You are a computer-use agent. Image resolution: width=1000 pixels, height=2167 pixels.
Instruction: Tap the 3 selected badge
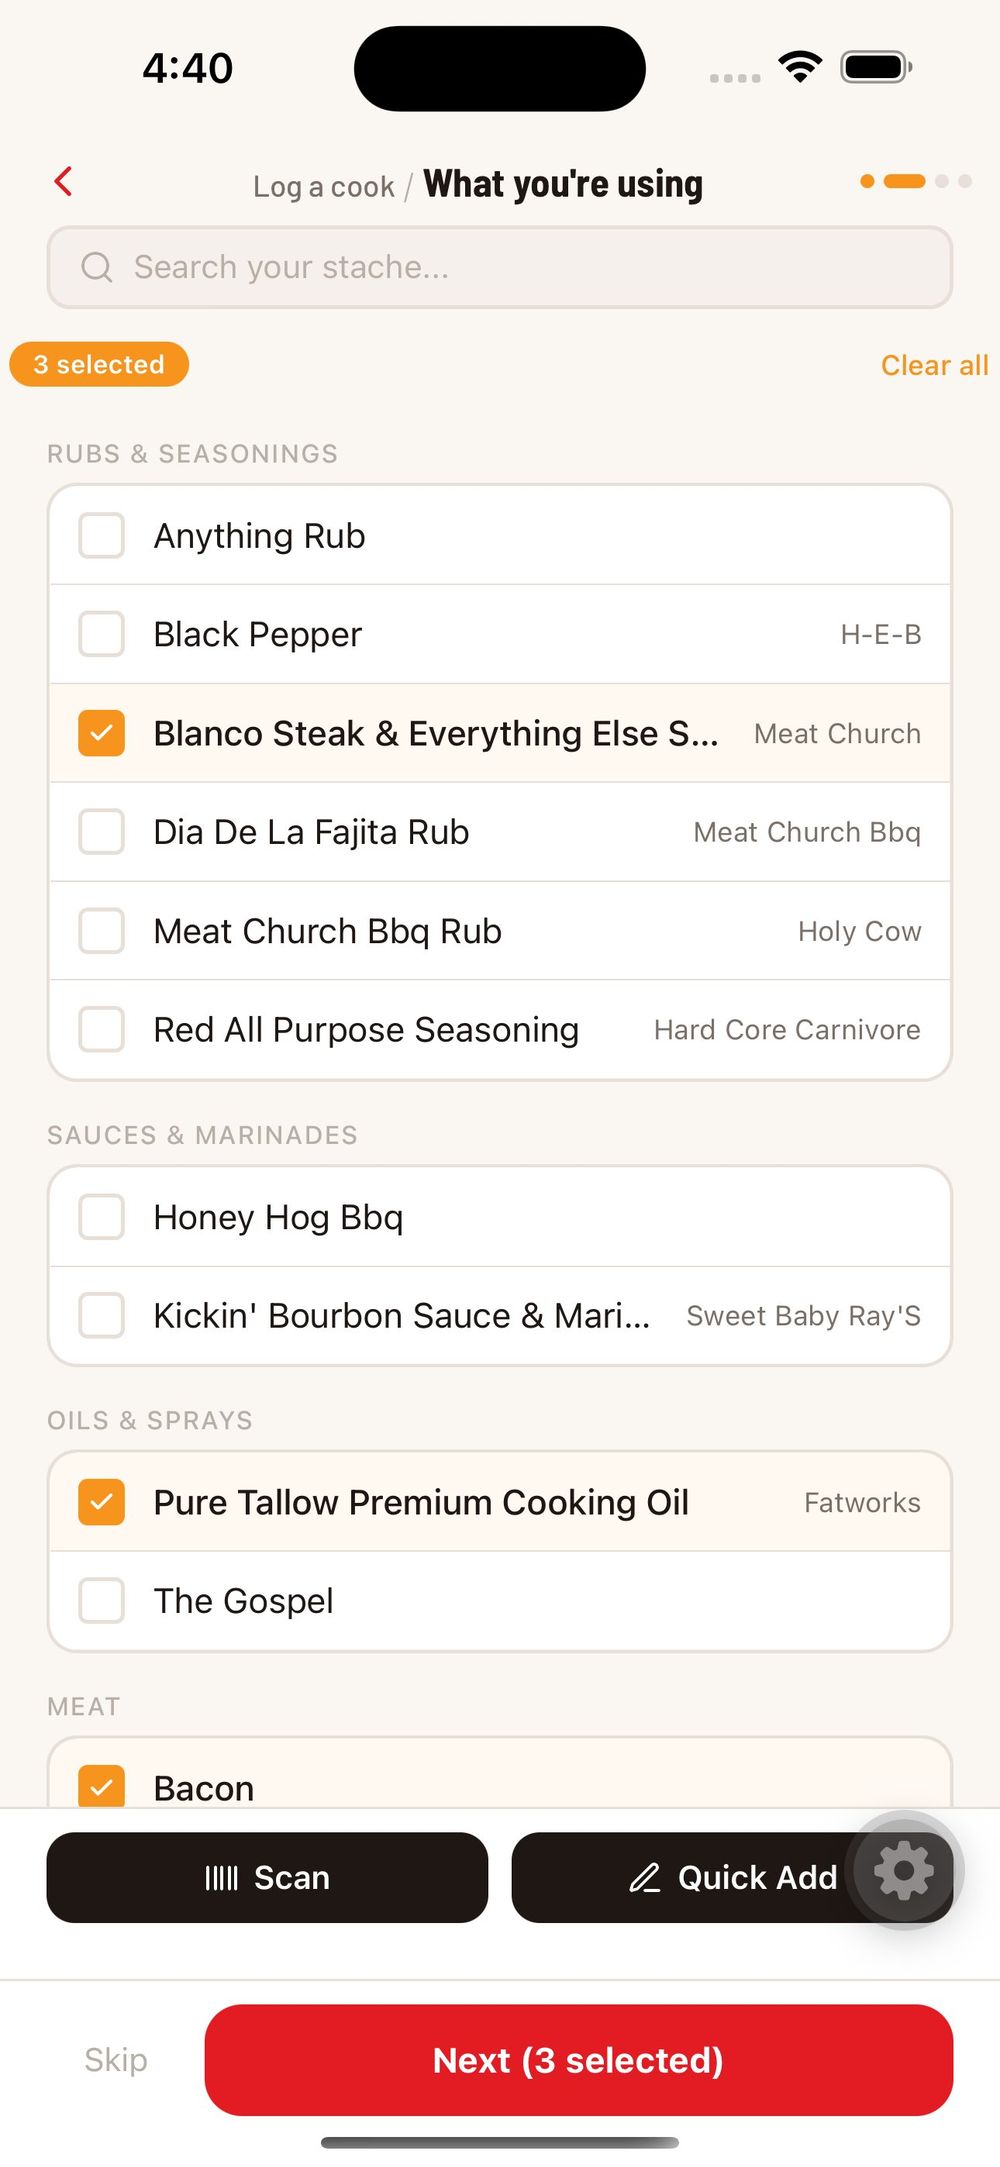click(99, 364)
